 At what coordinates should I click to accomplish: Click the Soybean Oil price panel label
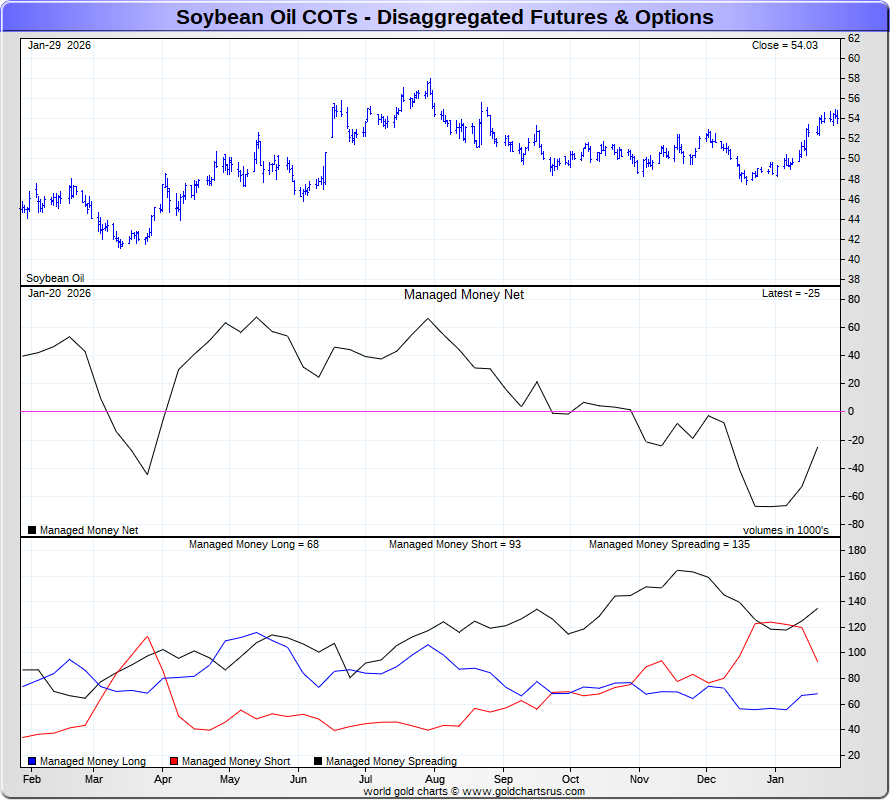click(55, 278)
